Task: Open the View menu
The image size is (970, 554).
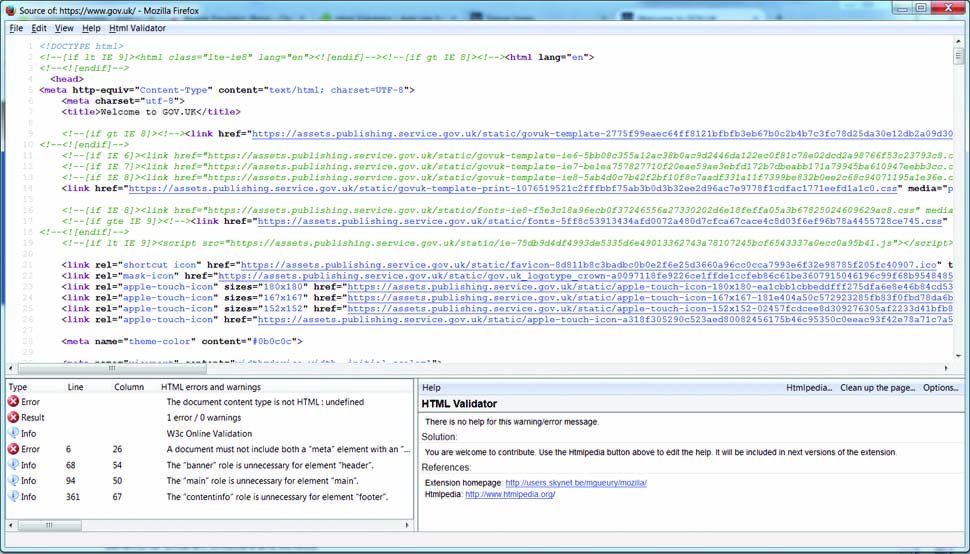Action: pos(64,28)
